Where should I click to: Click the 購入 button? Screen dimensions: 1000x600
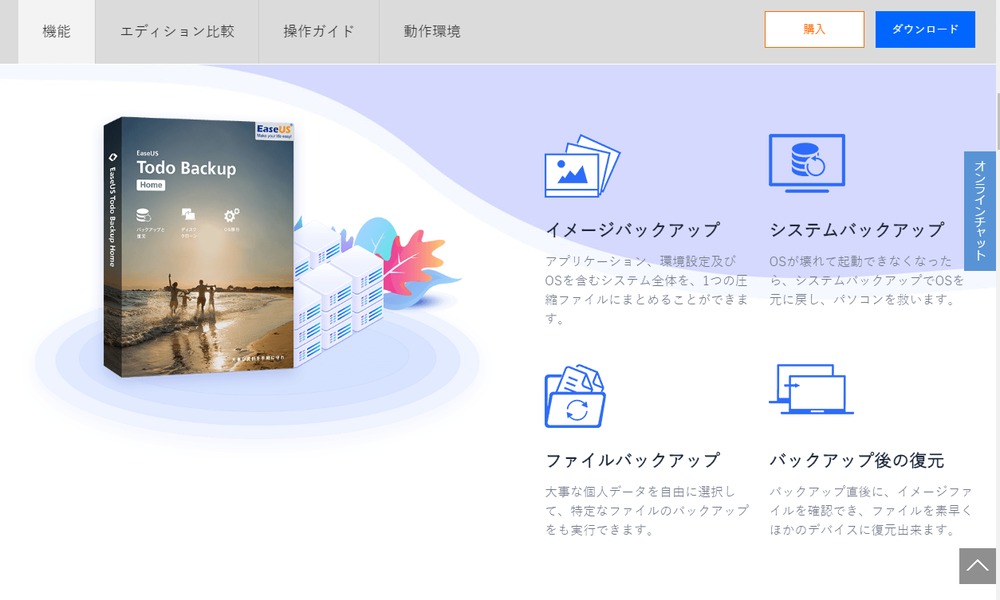(x=814, y=29)
